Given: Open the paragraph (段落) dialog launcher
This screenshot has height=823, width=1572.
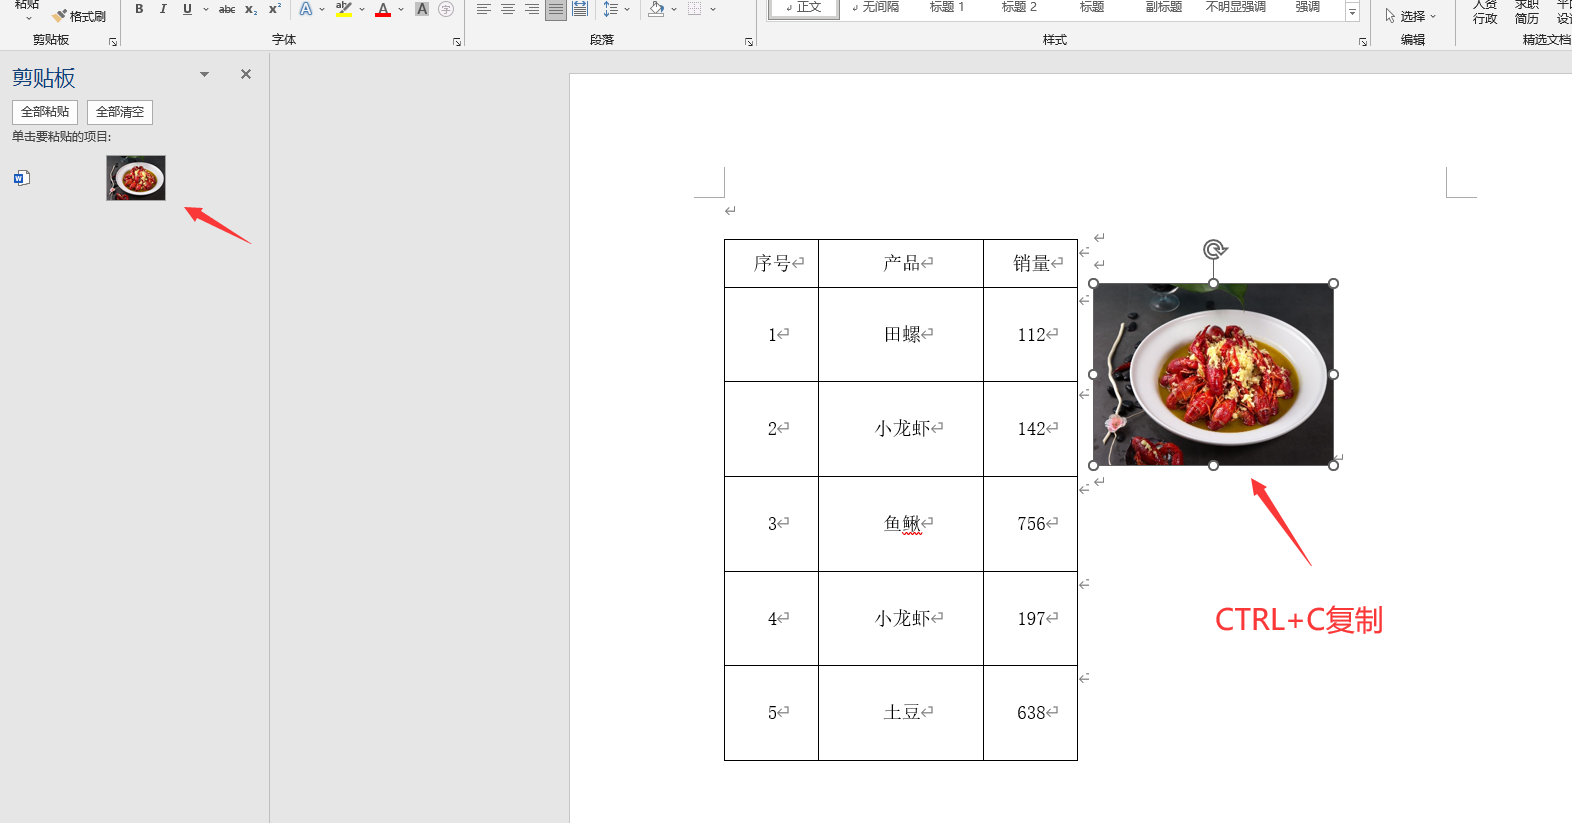Looking at the screenshot, I should tap(749, 42).
